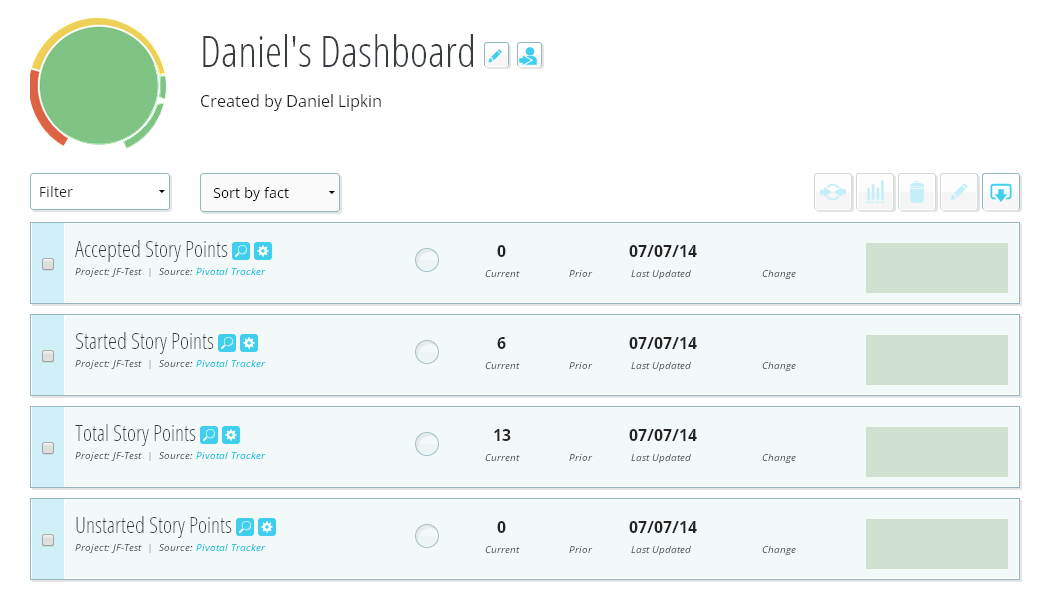Open magnifier for Accepted Story Points

click(241, 251)
